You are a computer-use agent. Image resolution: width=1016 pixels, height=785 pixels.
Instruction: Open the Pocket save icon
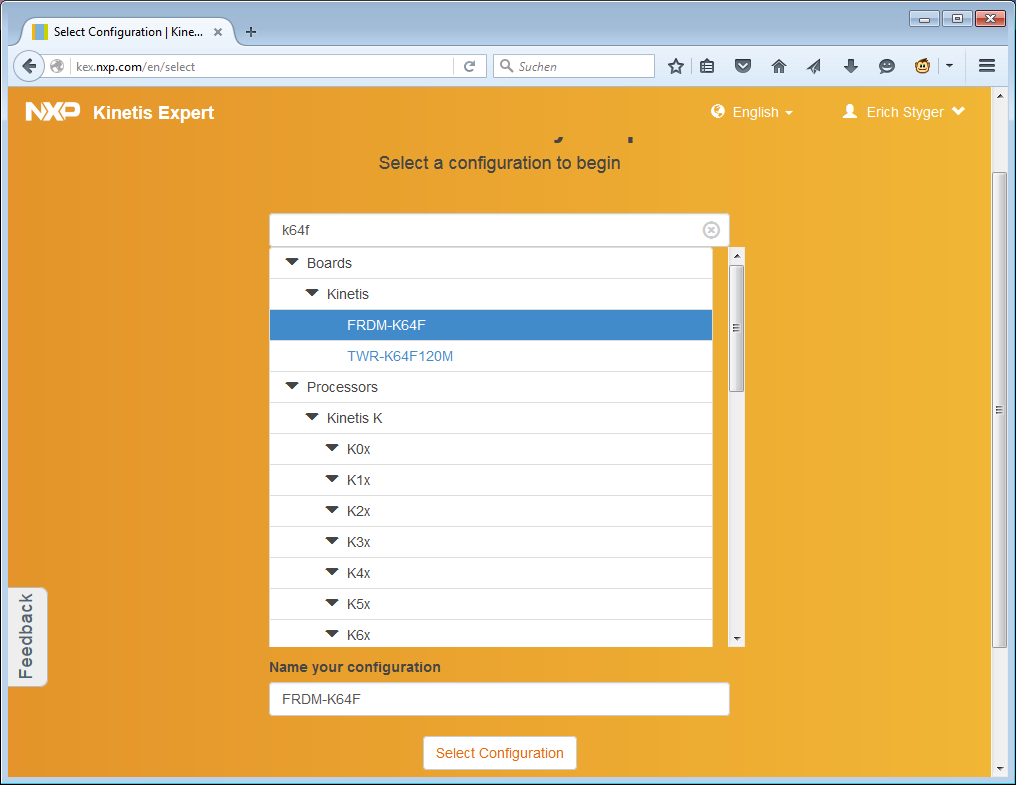pos(743,66)
